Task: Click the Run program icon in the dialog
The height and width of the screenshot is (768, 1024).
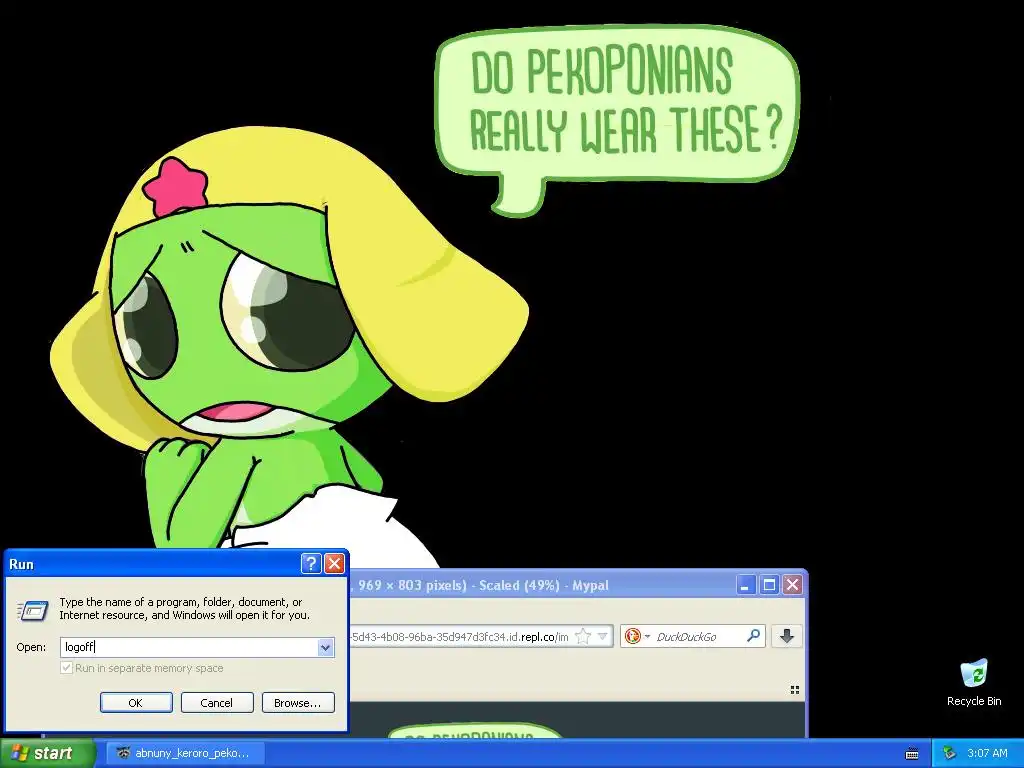Action: tap(32, 611)
